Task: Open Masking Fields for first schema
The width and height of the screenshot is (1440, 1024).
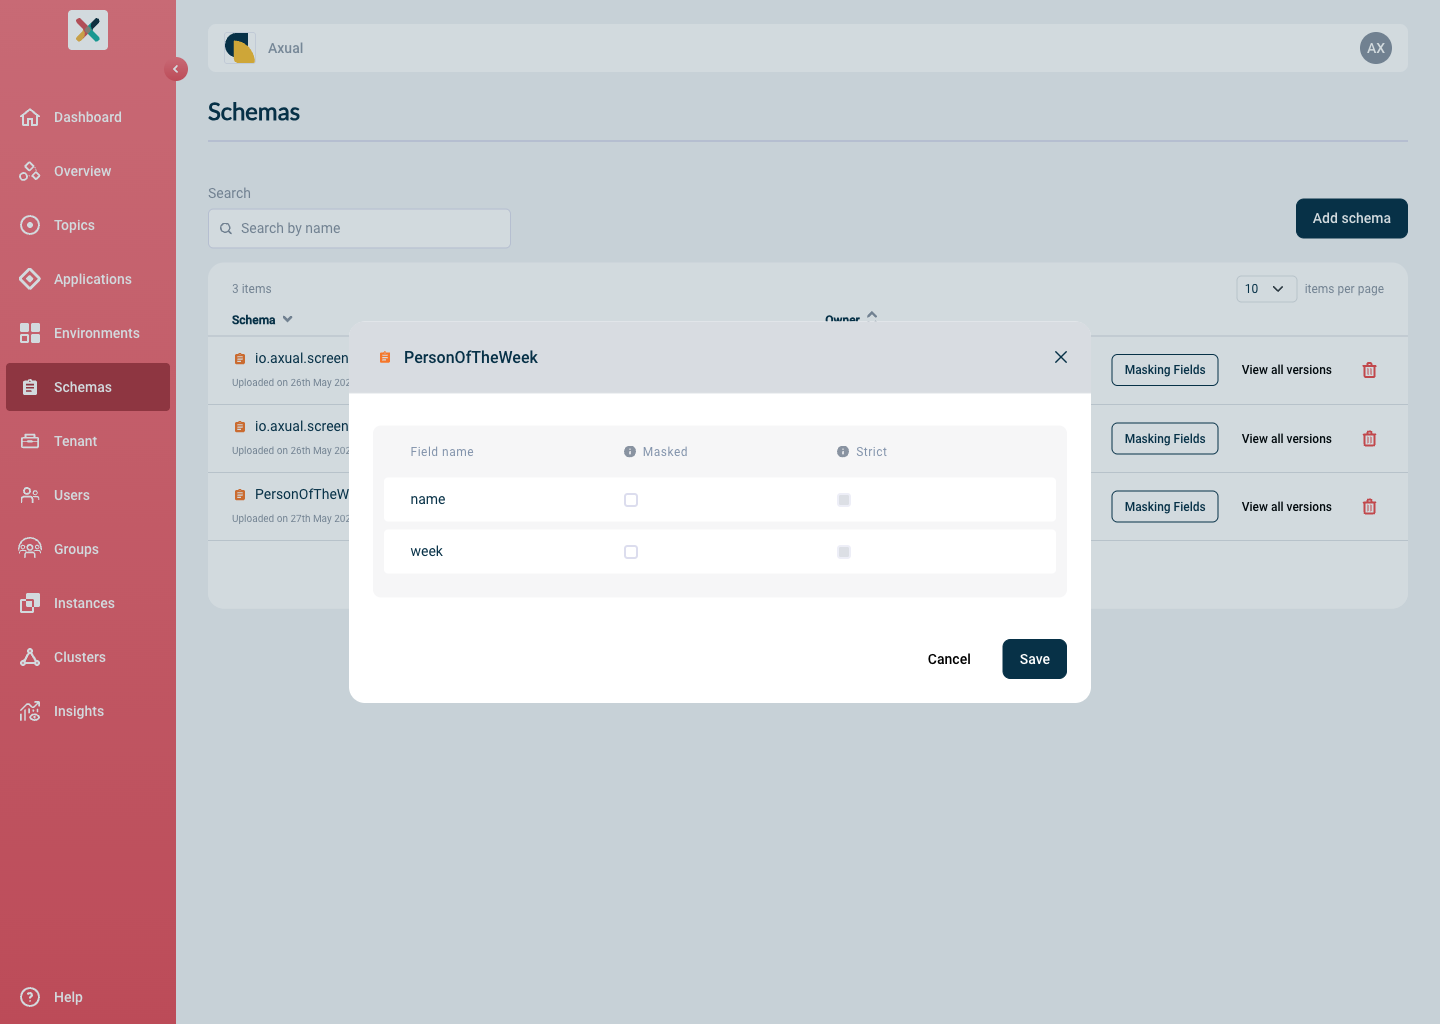Action: click(x=1165, y=370)
